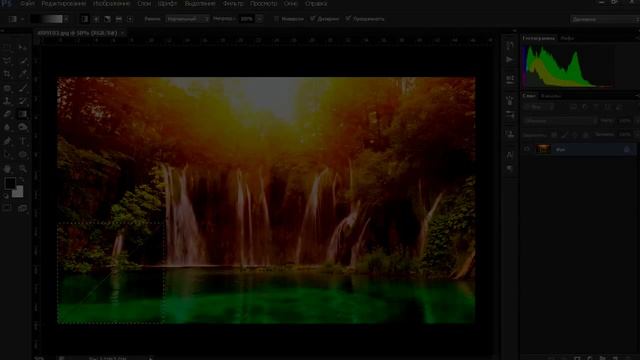Viewport: 640px width, 360px height.
Task: Lock layer position in Layers panel
Action: click(x=576, y=135)
